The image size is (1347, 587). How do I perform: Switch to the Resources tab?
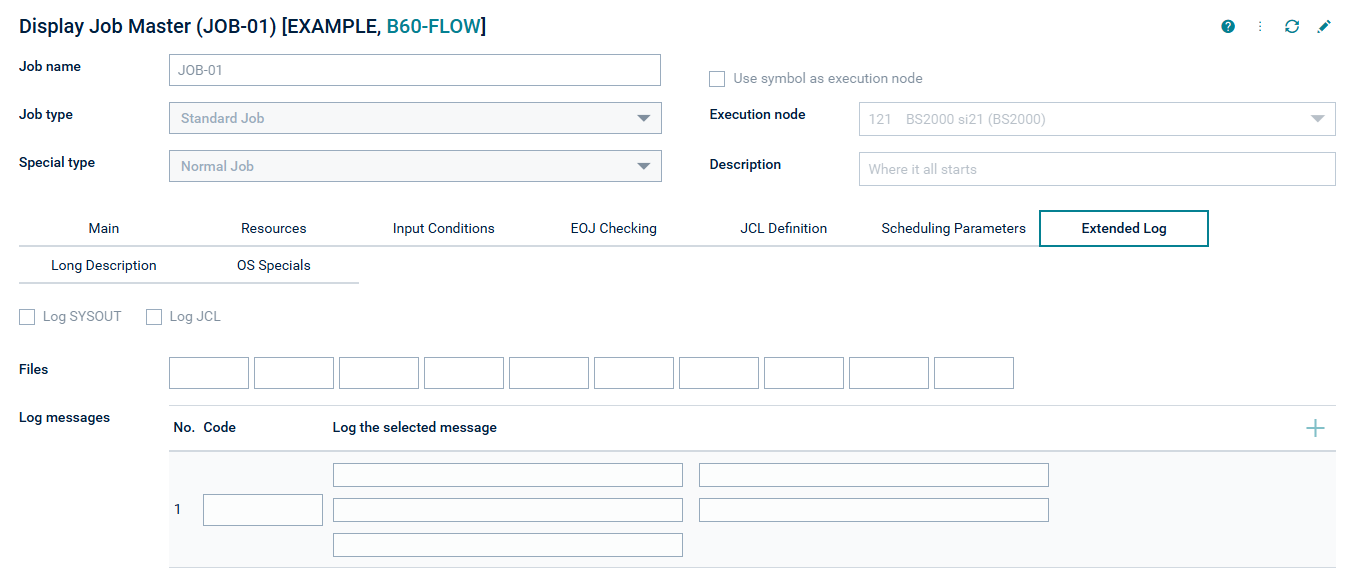pos(274,228)
